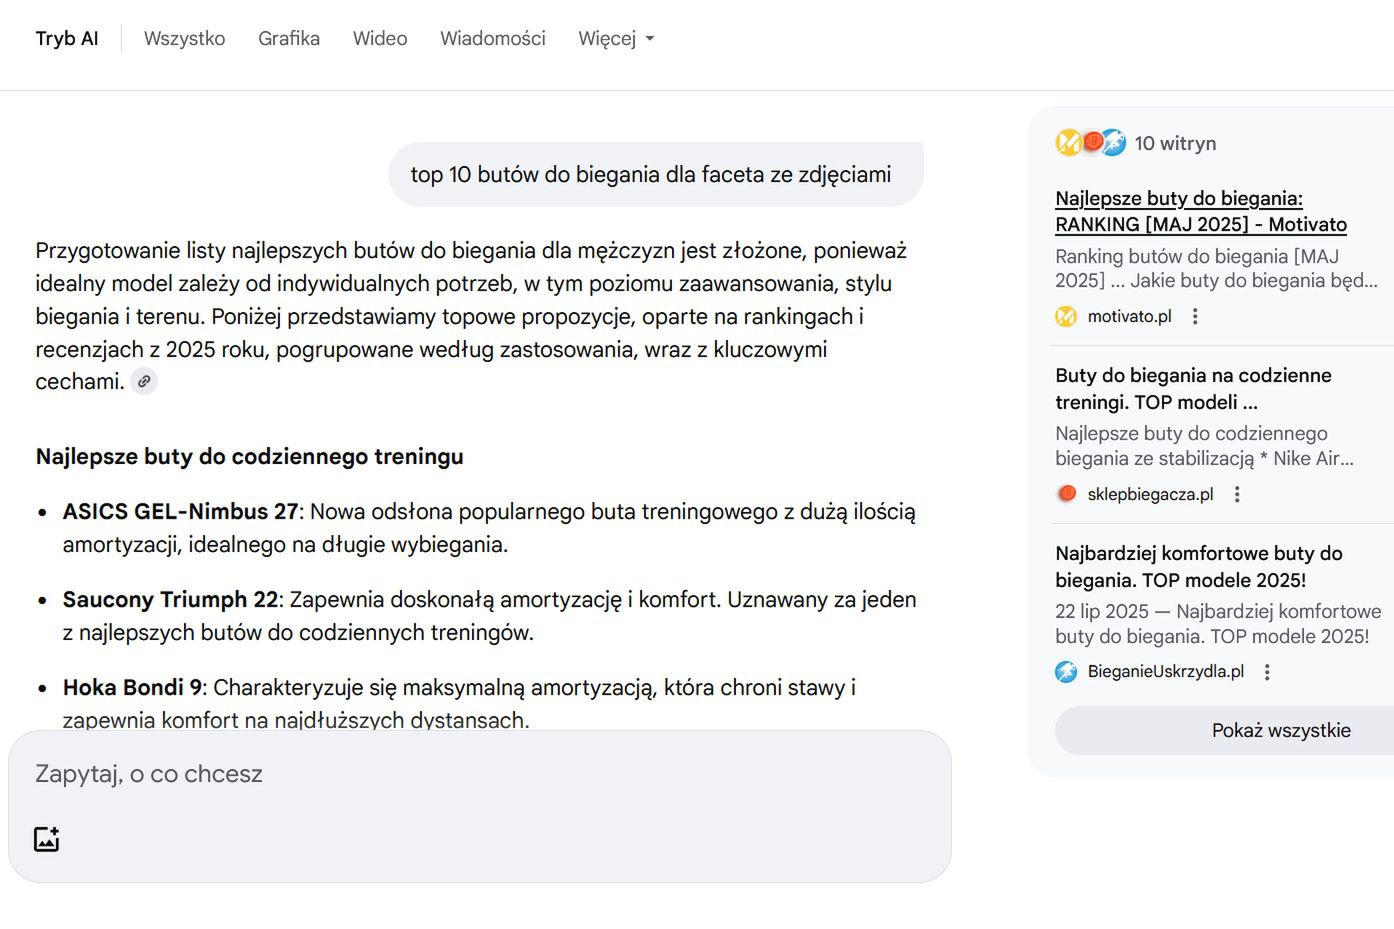Expand the Więcej dropdown
1394x929 pixels.
click(616, 38)
